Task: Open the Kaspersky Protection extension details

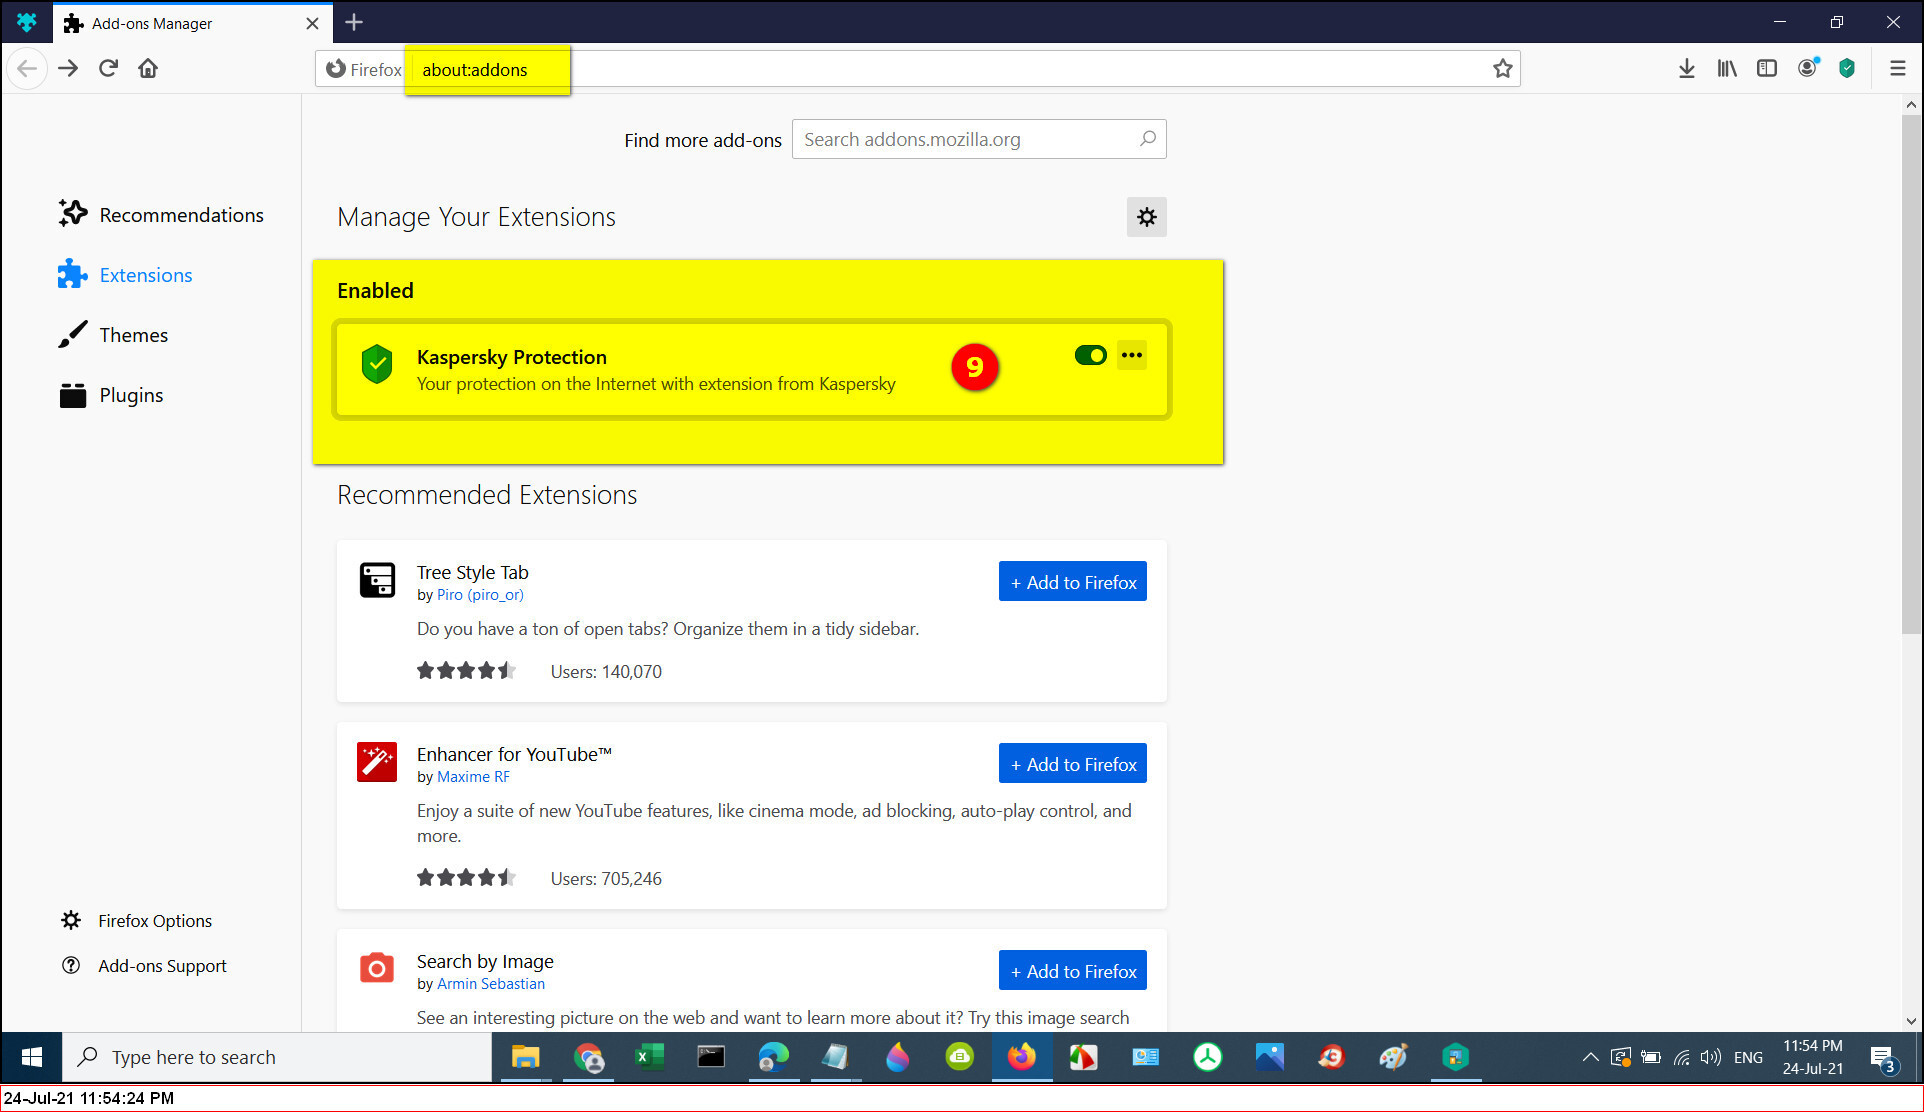Action: click(x=752, y=369)
